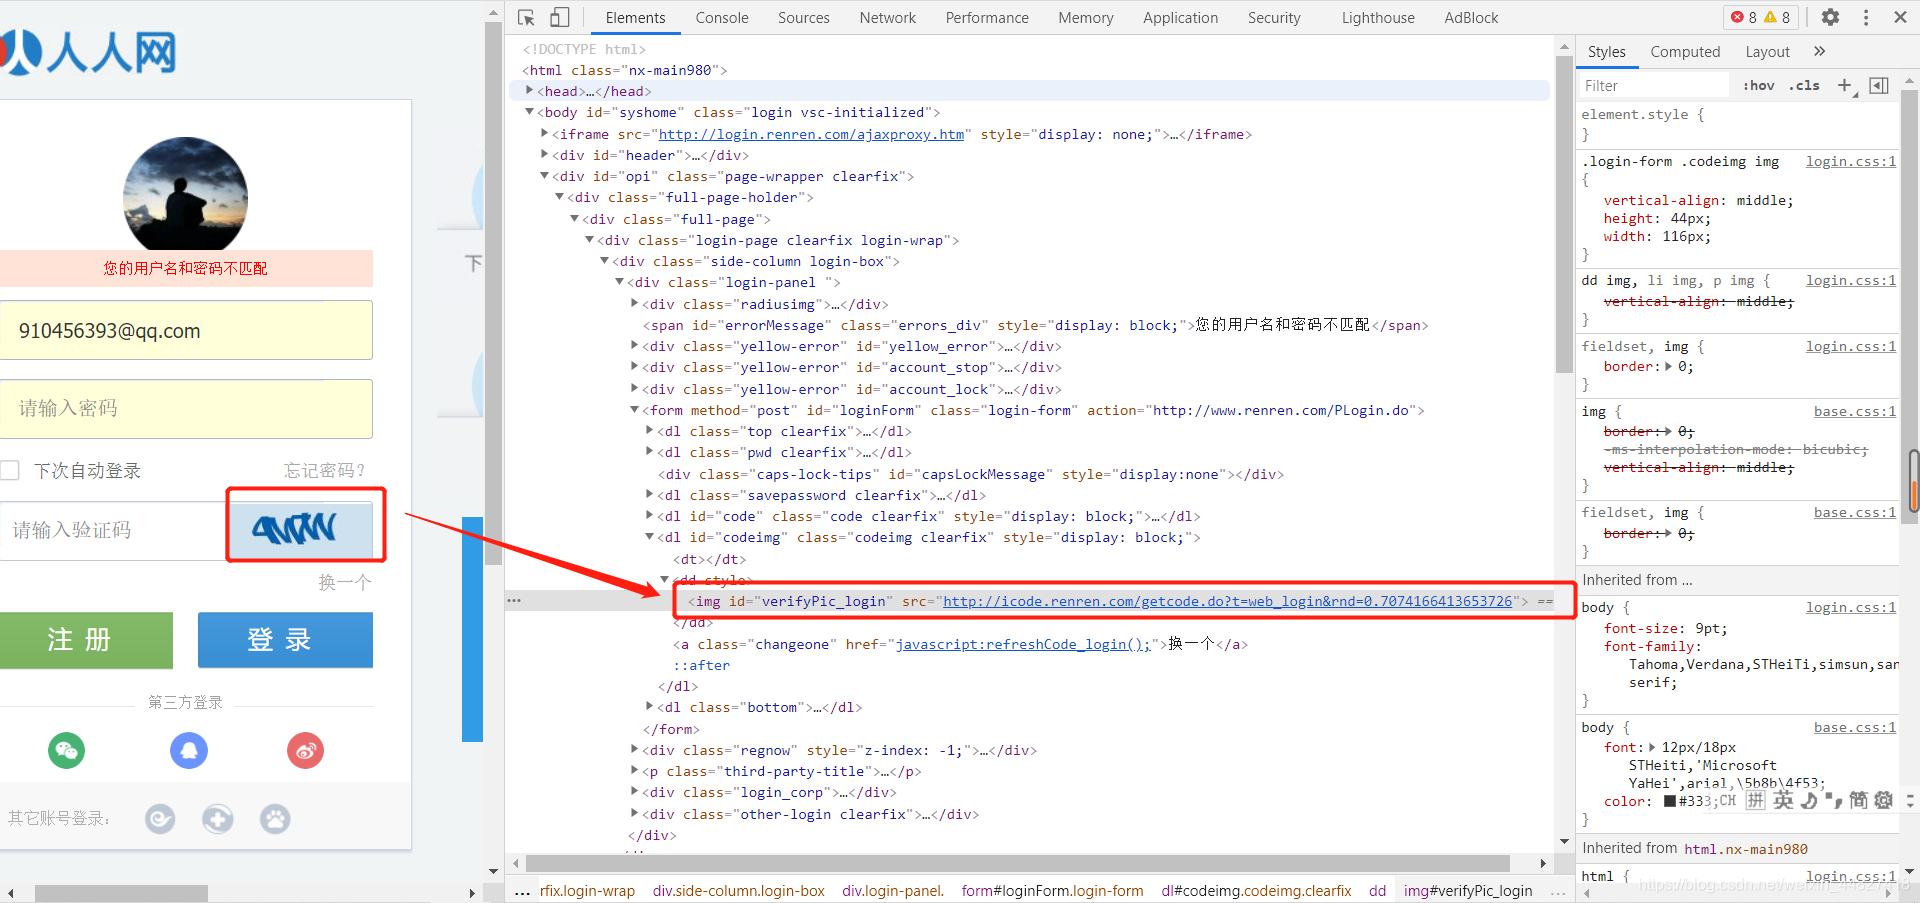Image resolution: width=1920 pixels, height=903 pixels.
Task: Add a new style rule with plus icon
Action: coord(1845,85)
